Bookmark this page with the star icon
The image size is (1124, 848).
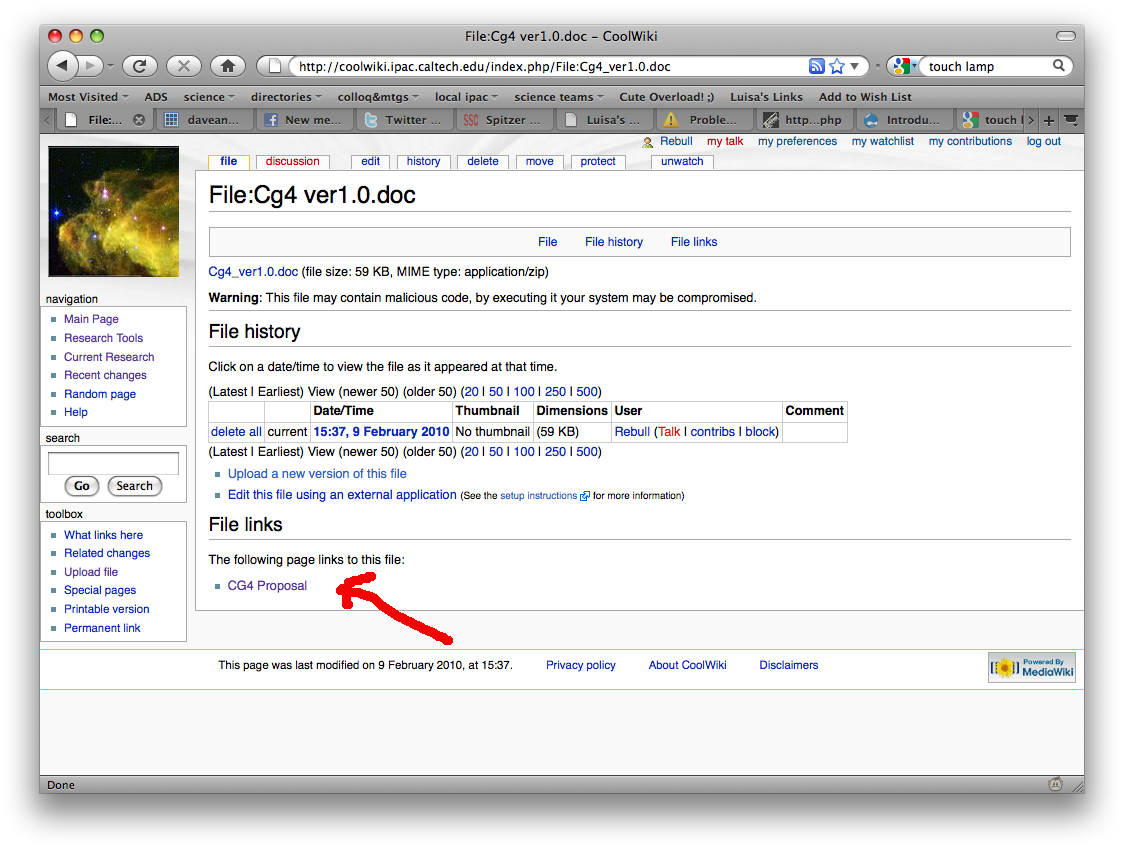tap(837, 67)
